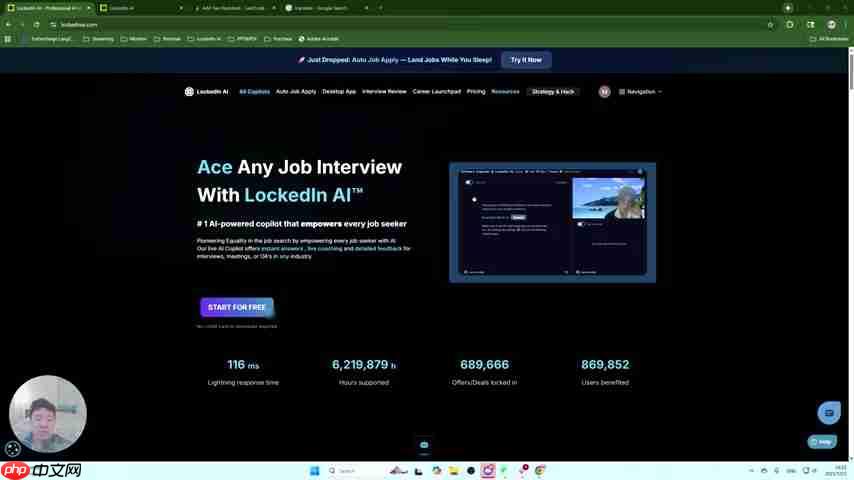This screenshot has height=480, width=854.
Task: Click the '869,852' users benefited stat
Action: (x=605, y=364)
